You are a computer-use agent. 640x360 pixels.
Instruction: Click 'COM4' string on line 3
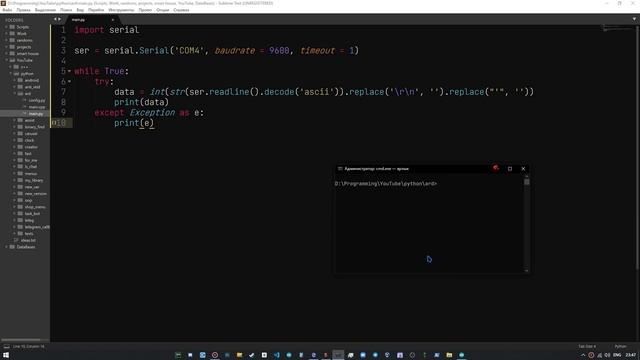pos(190,51)
